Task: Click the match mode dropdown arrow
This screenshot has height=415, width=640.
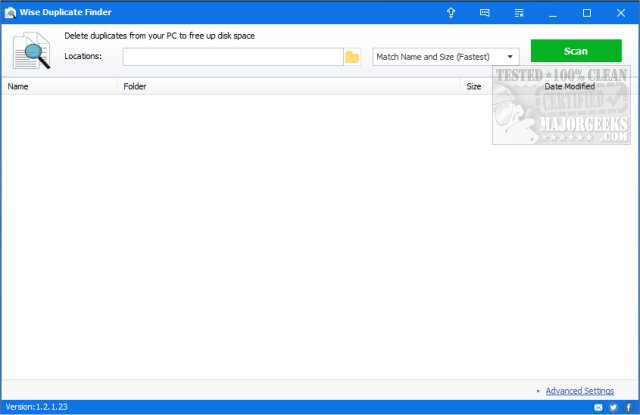Action: (510, 57)
